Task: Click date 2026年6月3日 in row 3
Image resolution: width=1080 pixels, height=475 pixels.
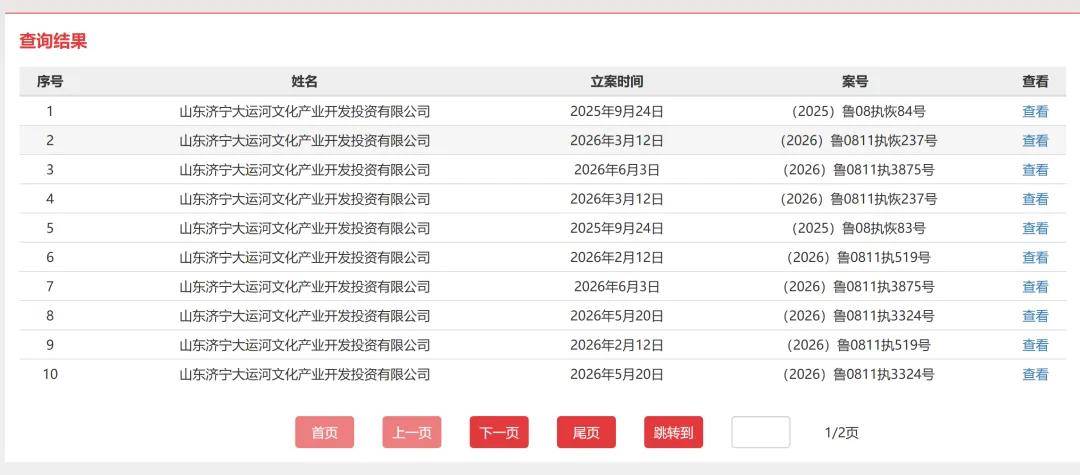Action: (616, 170)
